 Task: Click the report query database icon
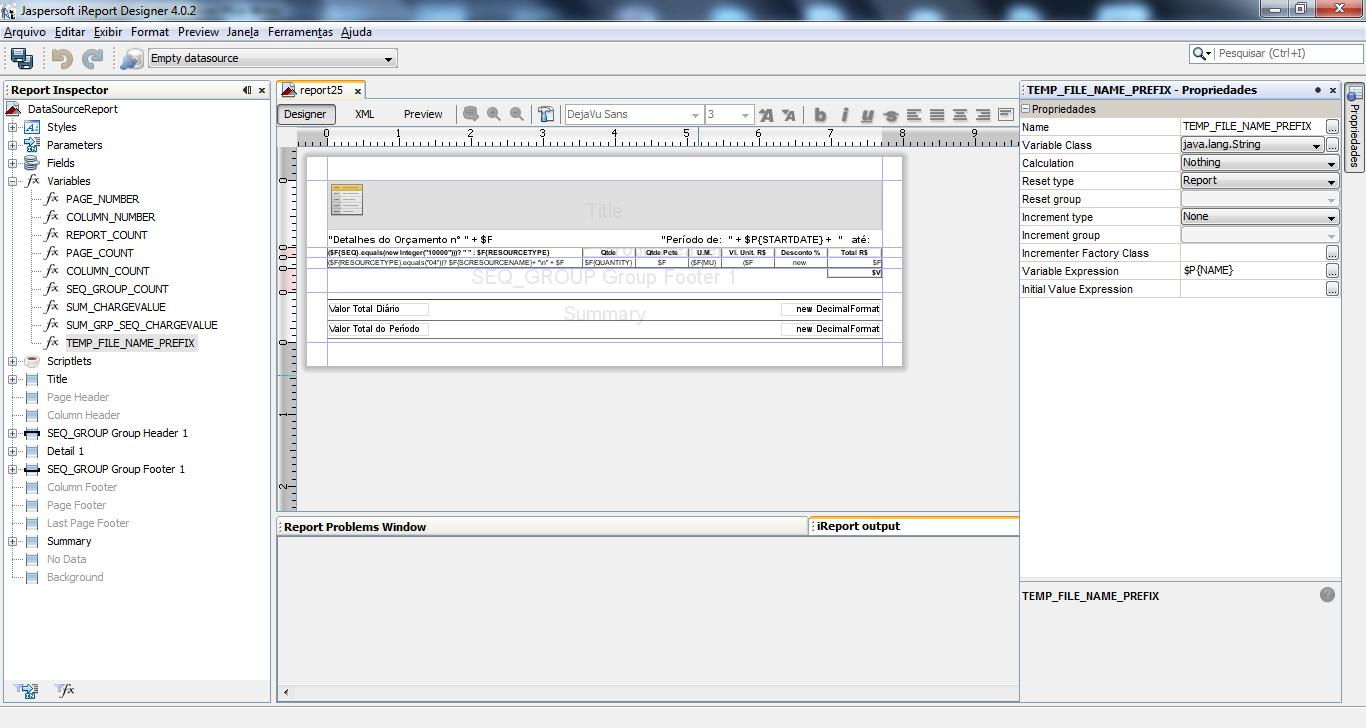(x=470, y=115)
